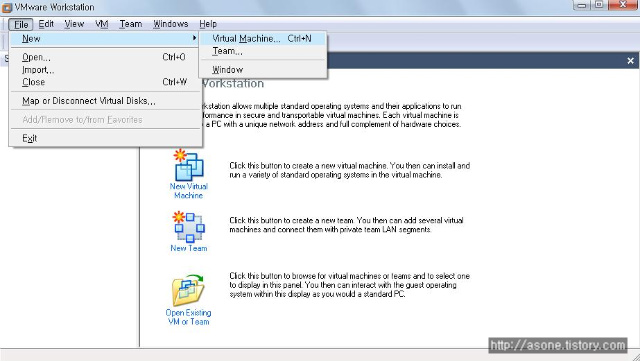Open the Windows menu
This screenshot has width=640, height=361.
coord(171,24)
